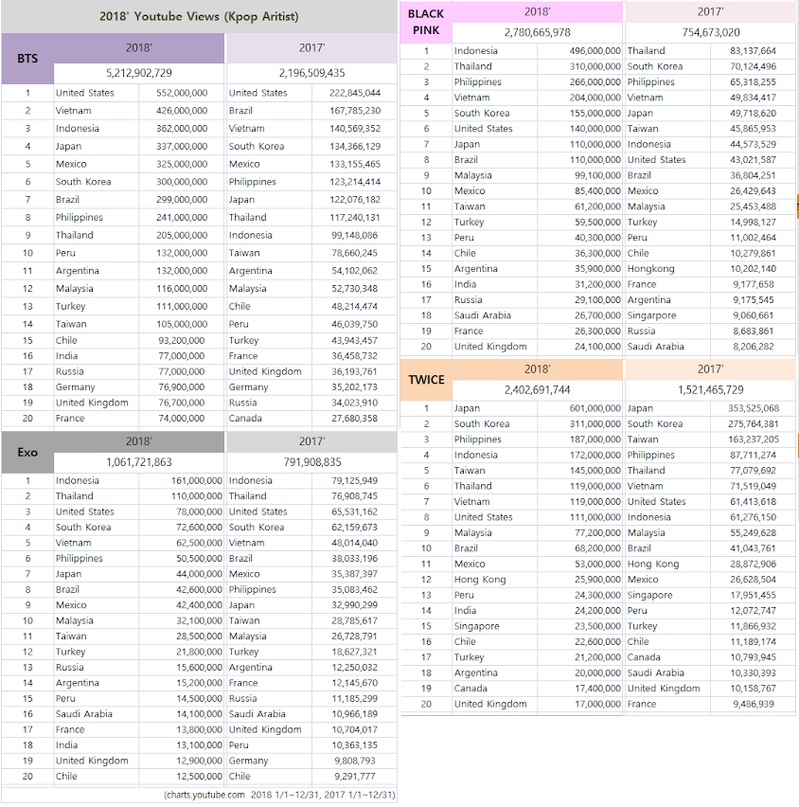Select the TWICE artist label cell
The height and width of the screenshot is (807, 799).
click(x=426, y=380)
